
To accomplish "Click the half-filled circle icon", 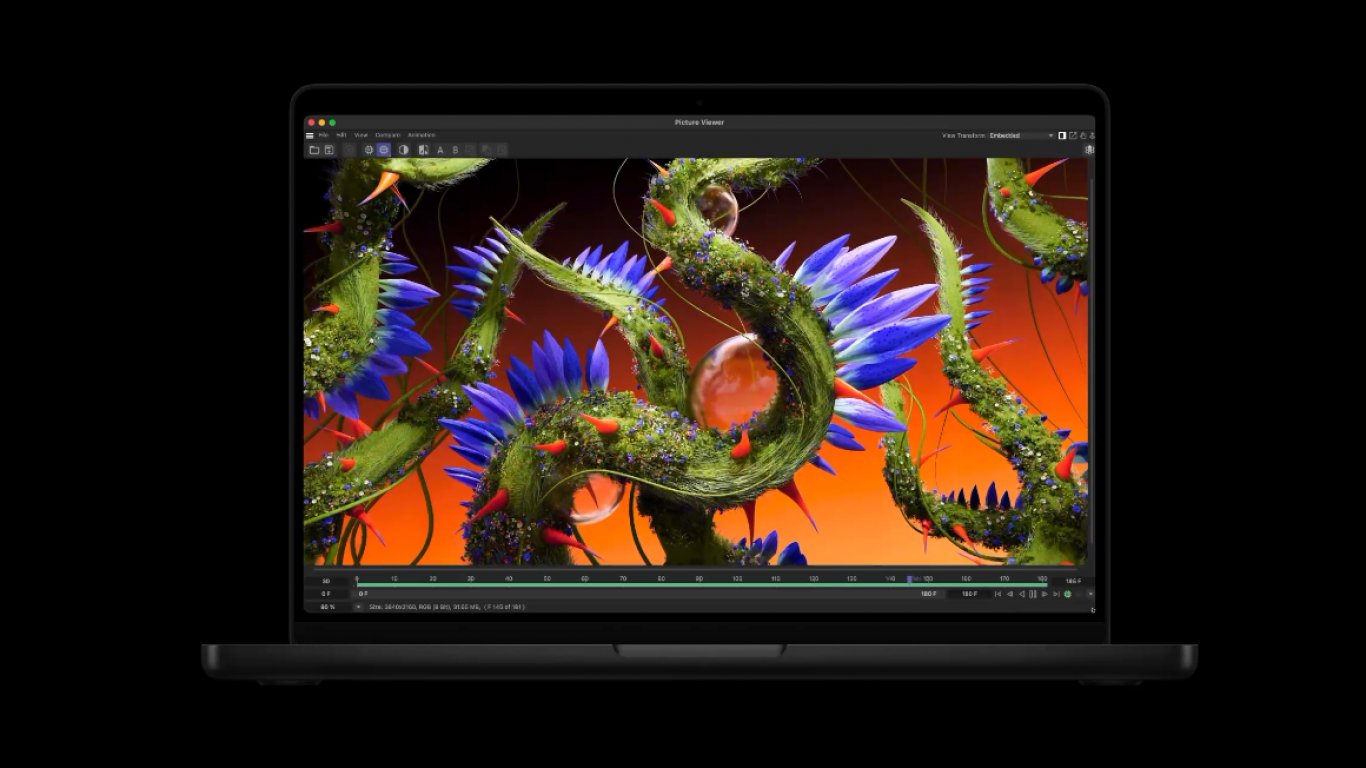I will tap(403, 150).
